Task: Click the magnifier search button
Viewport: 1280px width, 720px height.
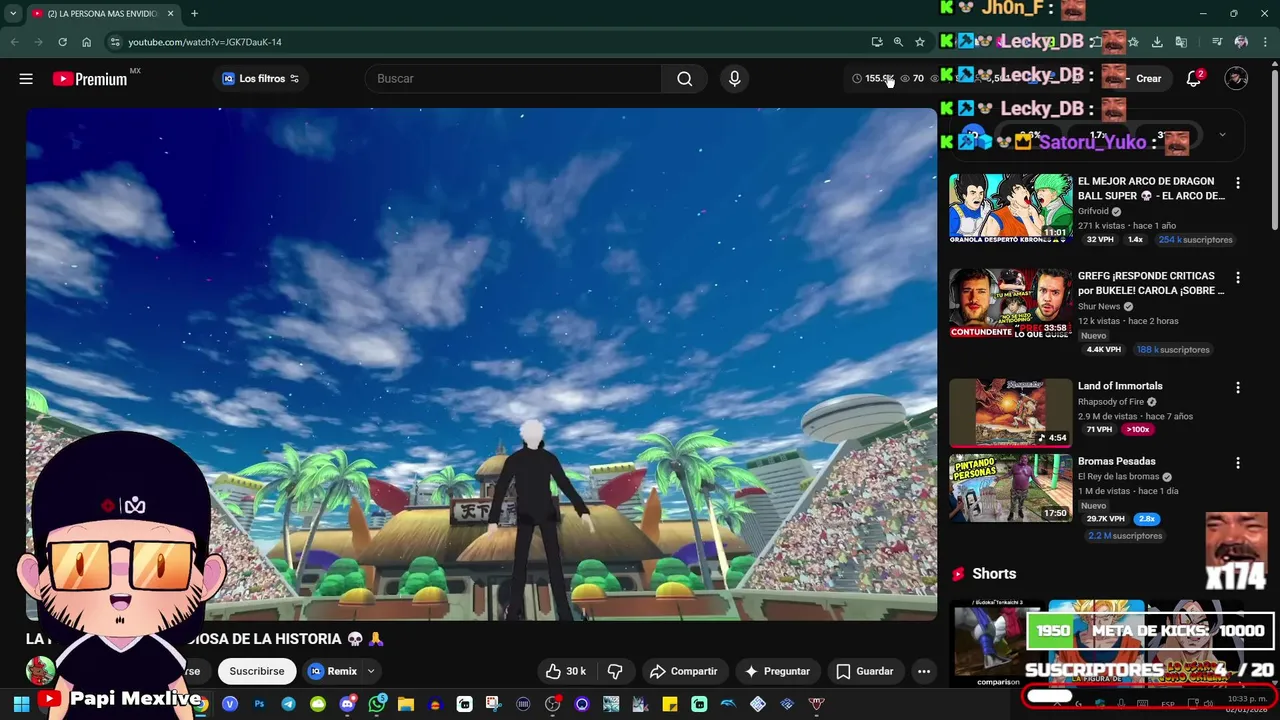Action: coord(684,79)
